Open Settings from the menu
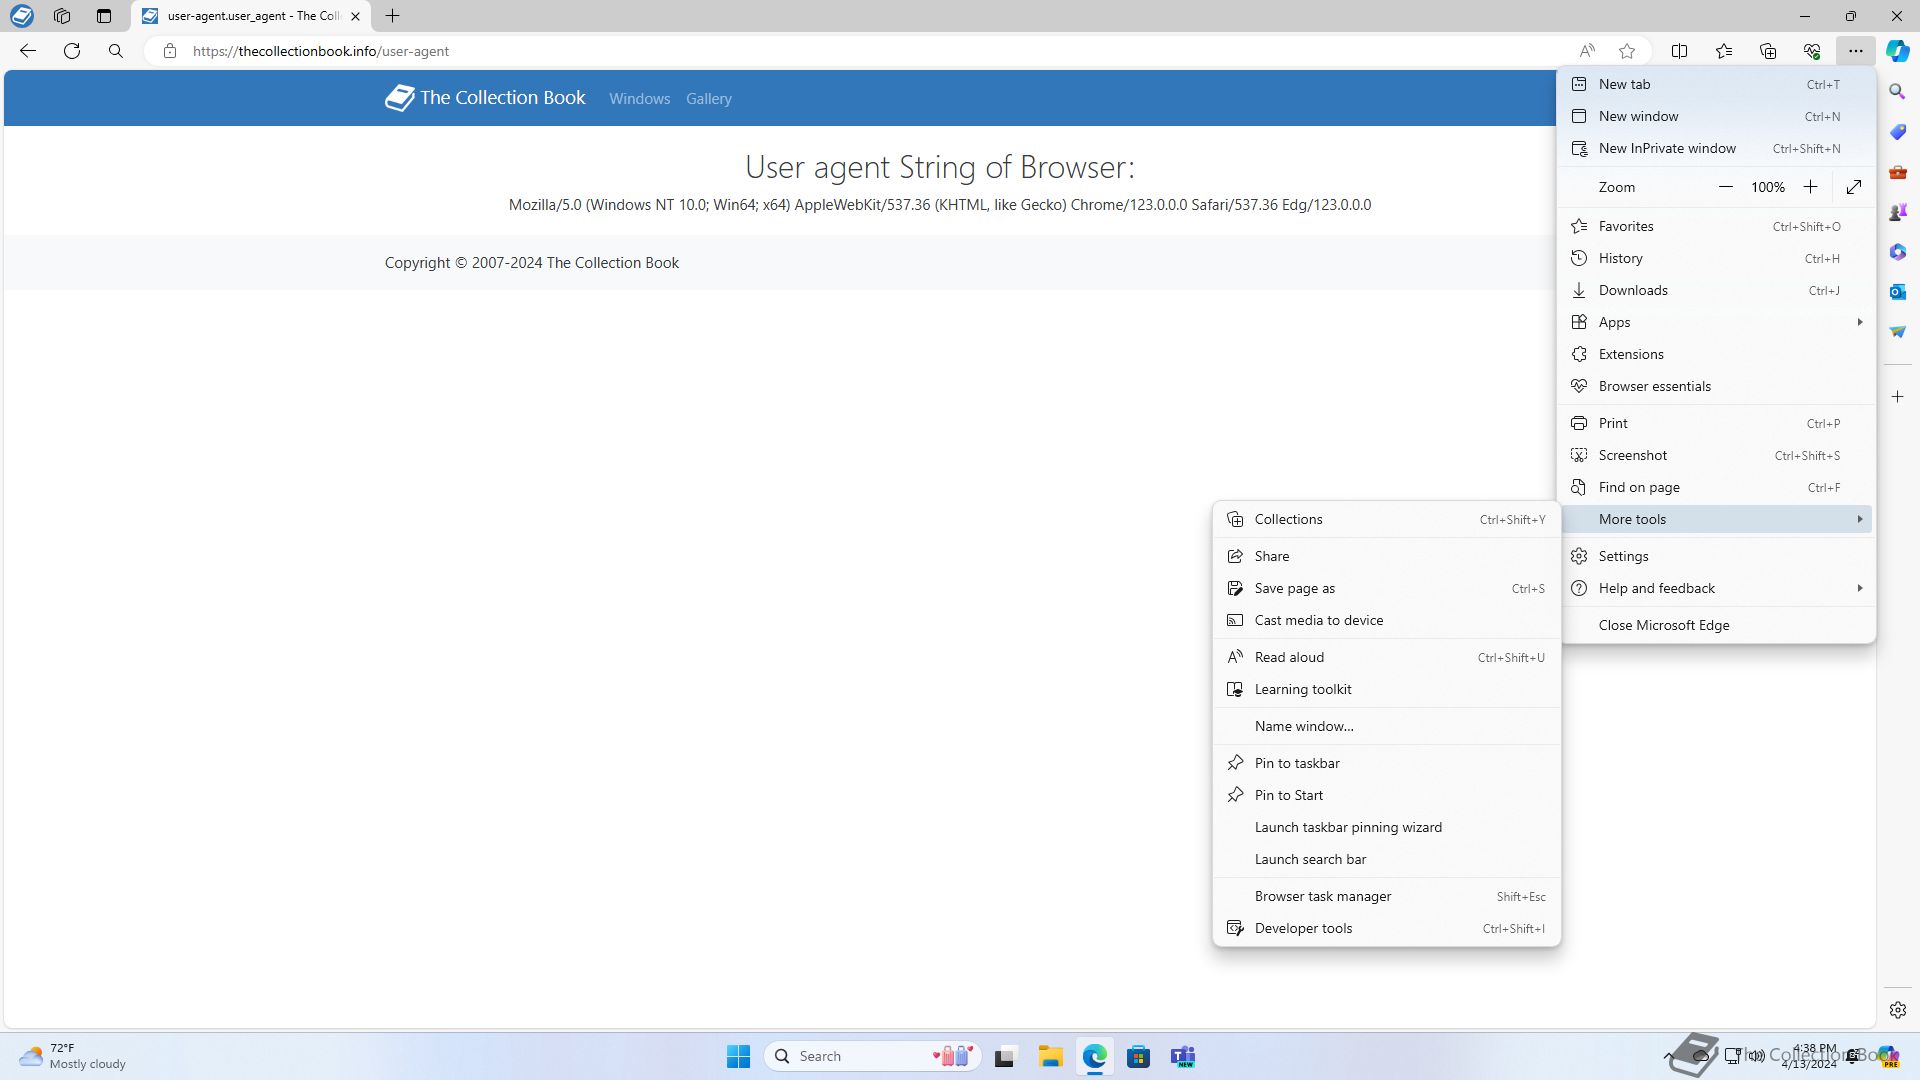This screenshot has height=1080, width=1920. 1716,556
